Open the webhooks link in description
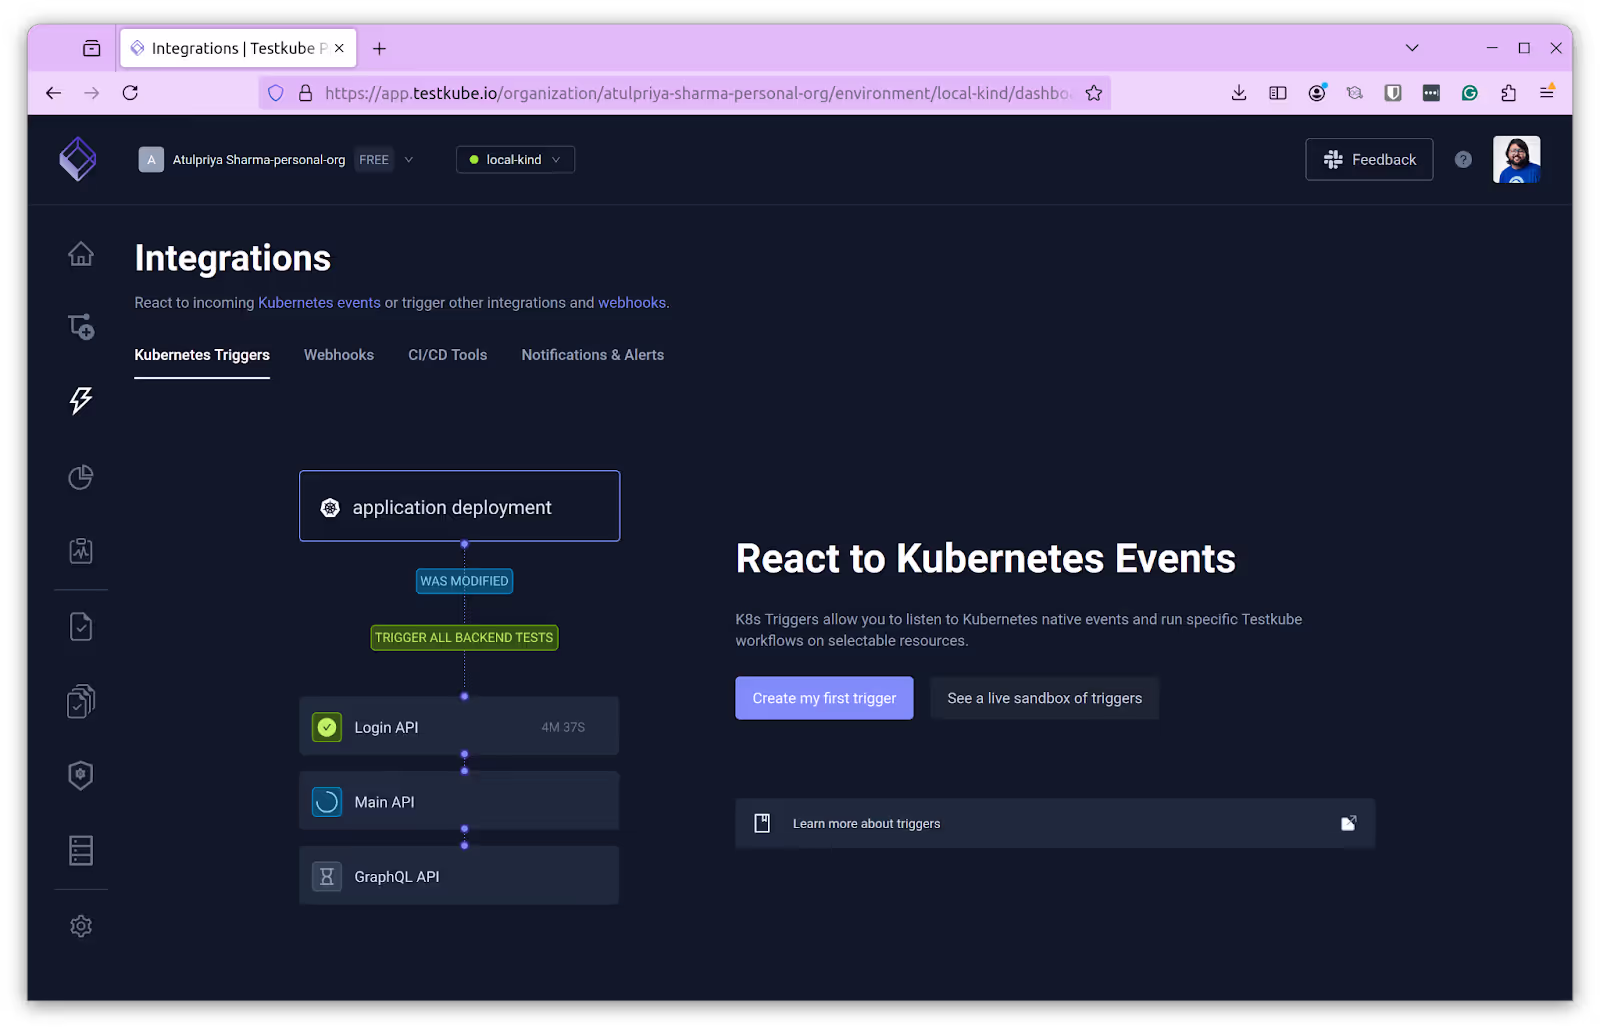The image size is (1600, 1031). click(x=632, y=303)
